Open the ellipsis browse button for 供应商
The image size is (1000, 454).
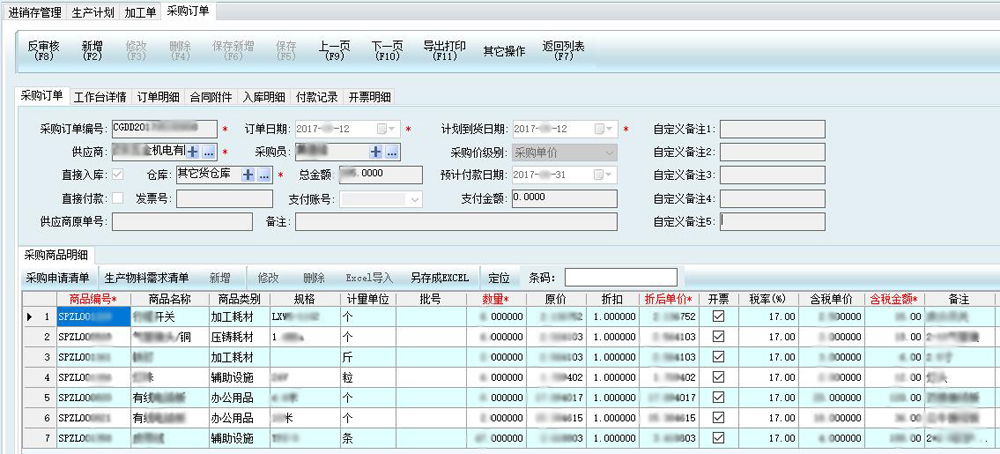coord(209,152)
